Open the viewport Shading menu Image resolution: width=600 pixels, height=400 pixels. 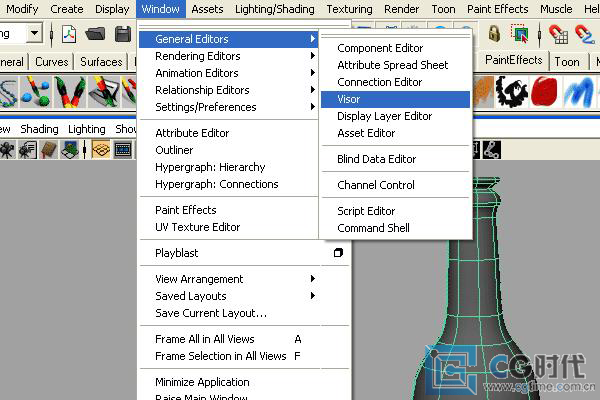tap(39, 129)
